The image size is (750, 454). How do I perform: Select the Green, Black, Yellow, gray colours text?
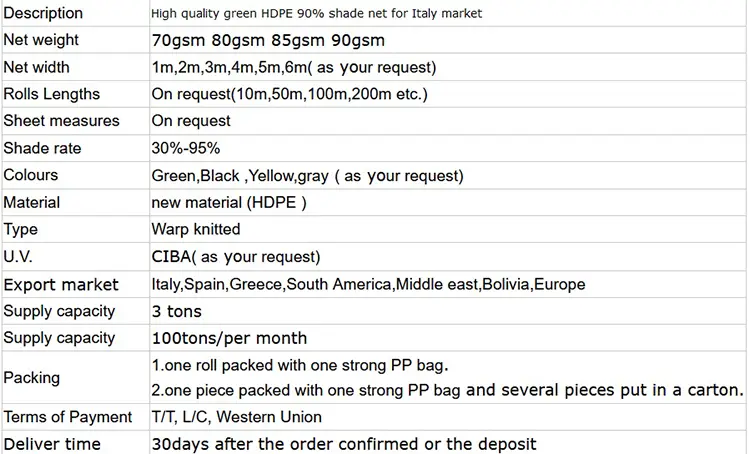click(x=307, y=175)
